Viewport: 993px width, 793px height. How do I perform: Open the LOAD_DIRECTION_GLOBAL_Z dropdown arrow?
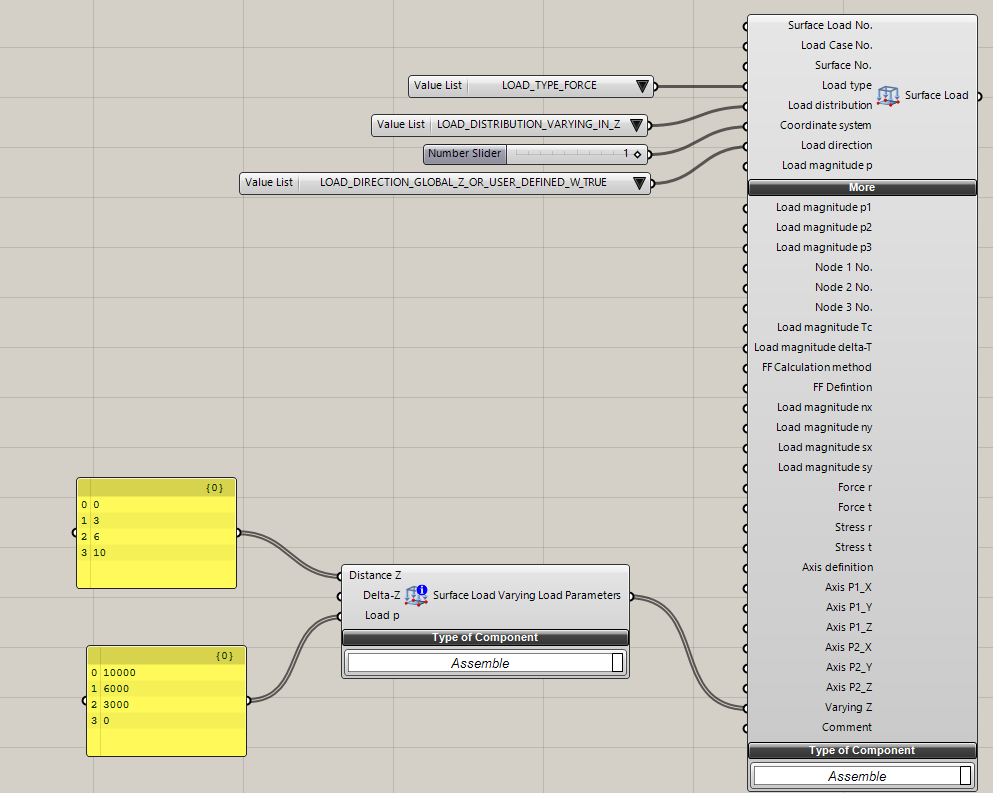[x=640, y=183]
